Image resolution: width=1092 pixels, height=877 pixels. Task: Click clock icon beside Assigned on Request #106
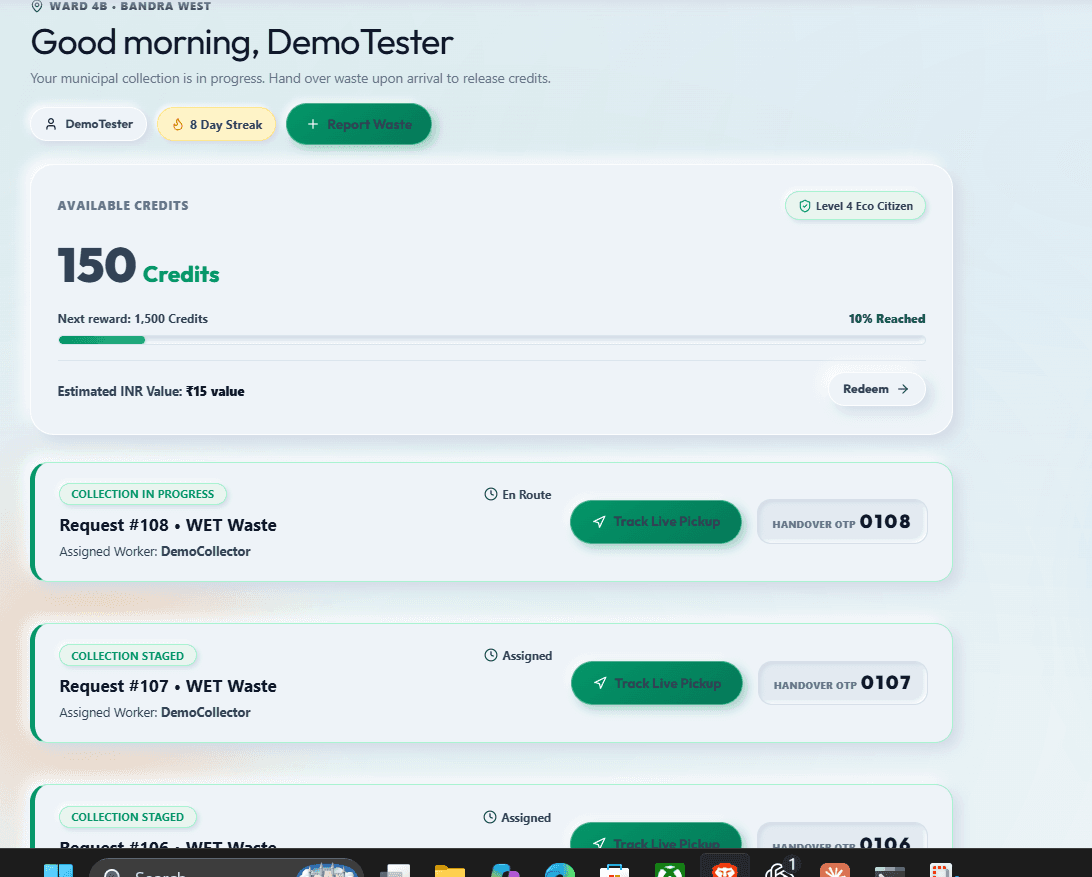490,817
